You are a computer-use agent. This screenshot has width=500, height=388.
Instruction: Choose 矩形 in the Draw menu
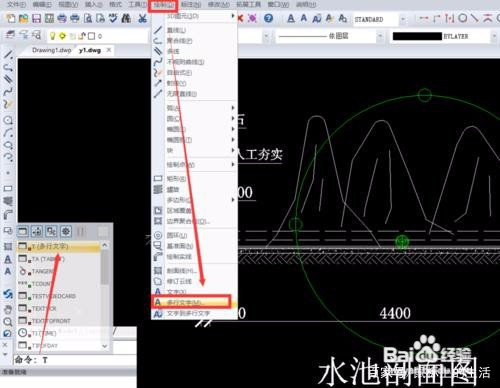click(194, 179)
